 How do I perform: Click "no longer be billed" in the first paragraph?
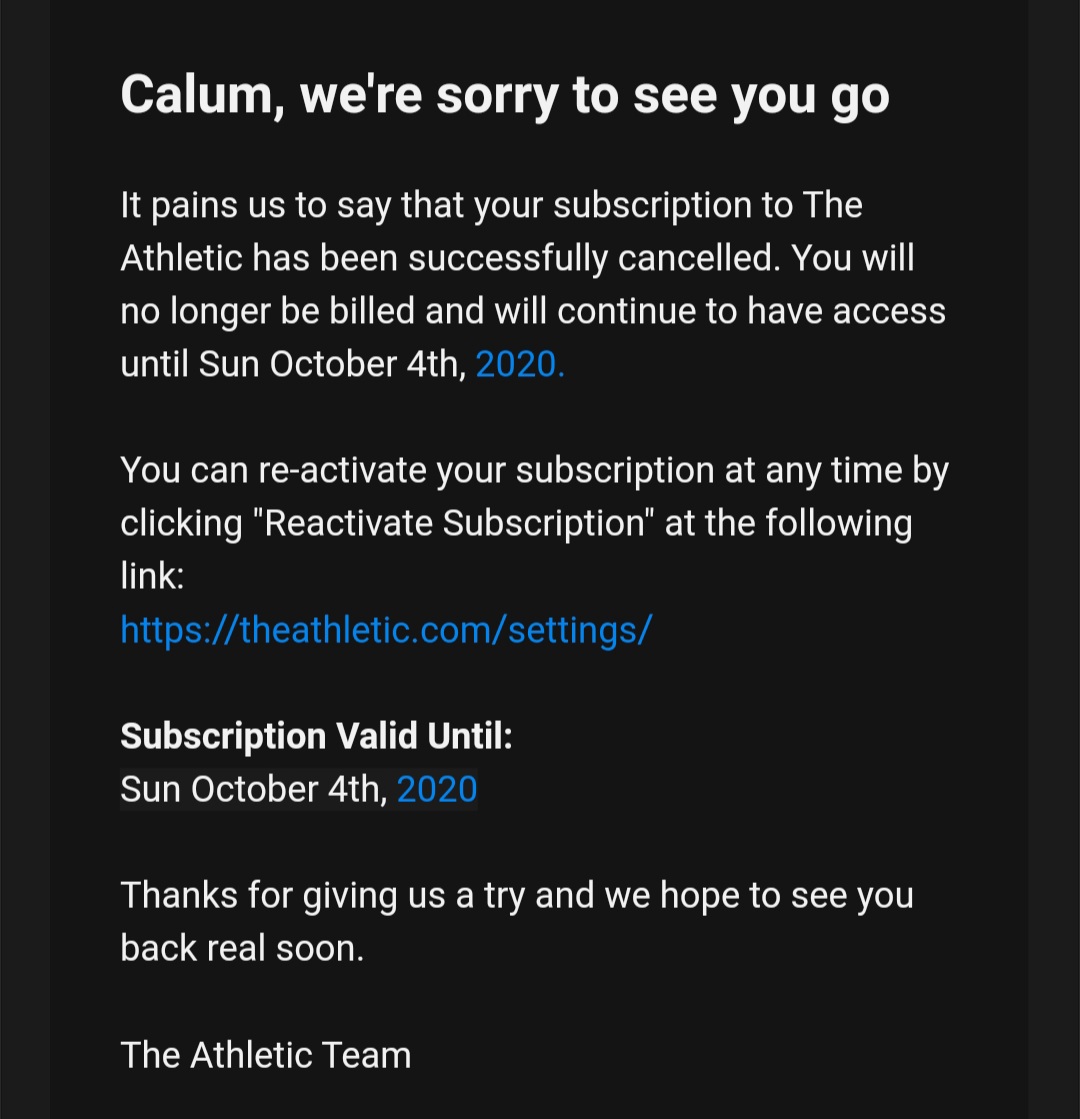coord(267,311)
